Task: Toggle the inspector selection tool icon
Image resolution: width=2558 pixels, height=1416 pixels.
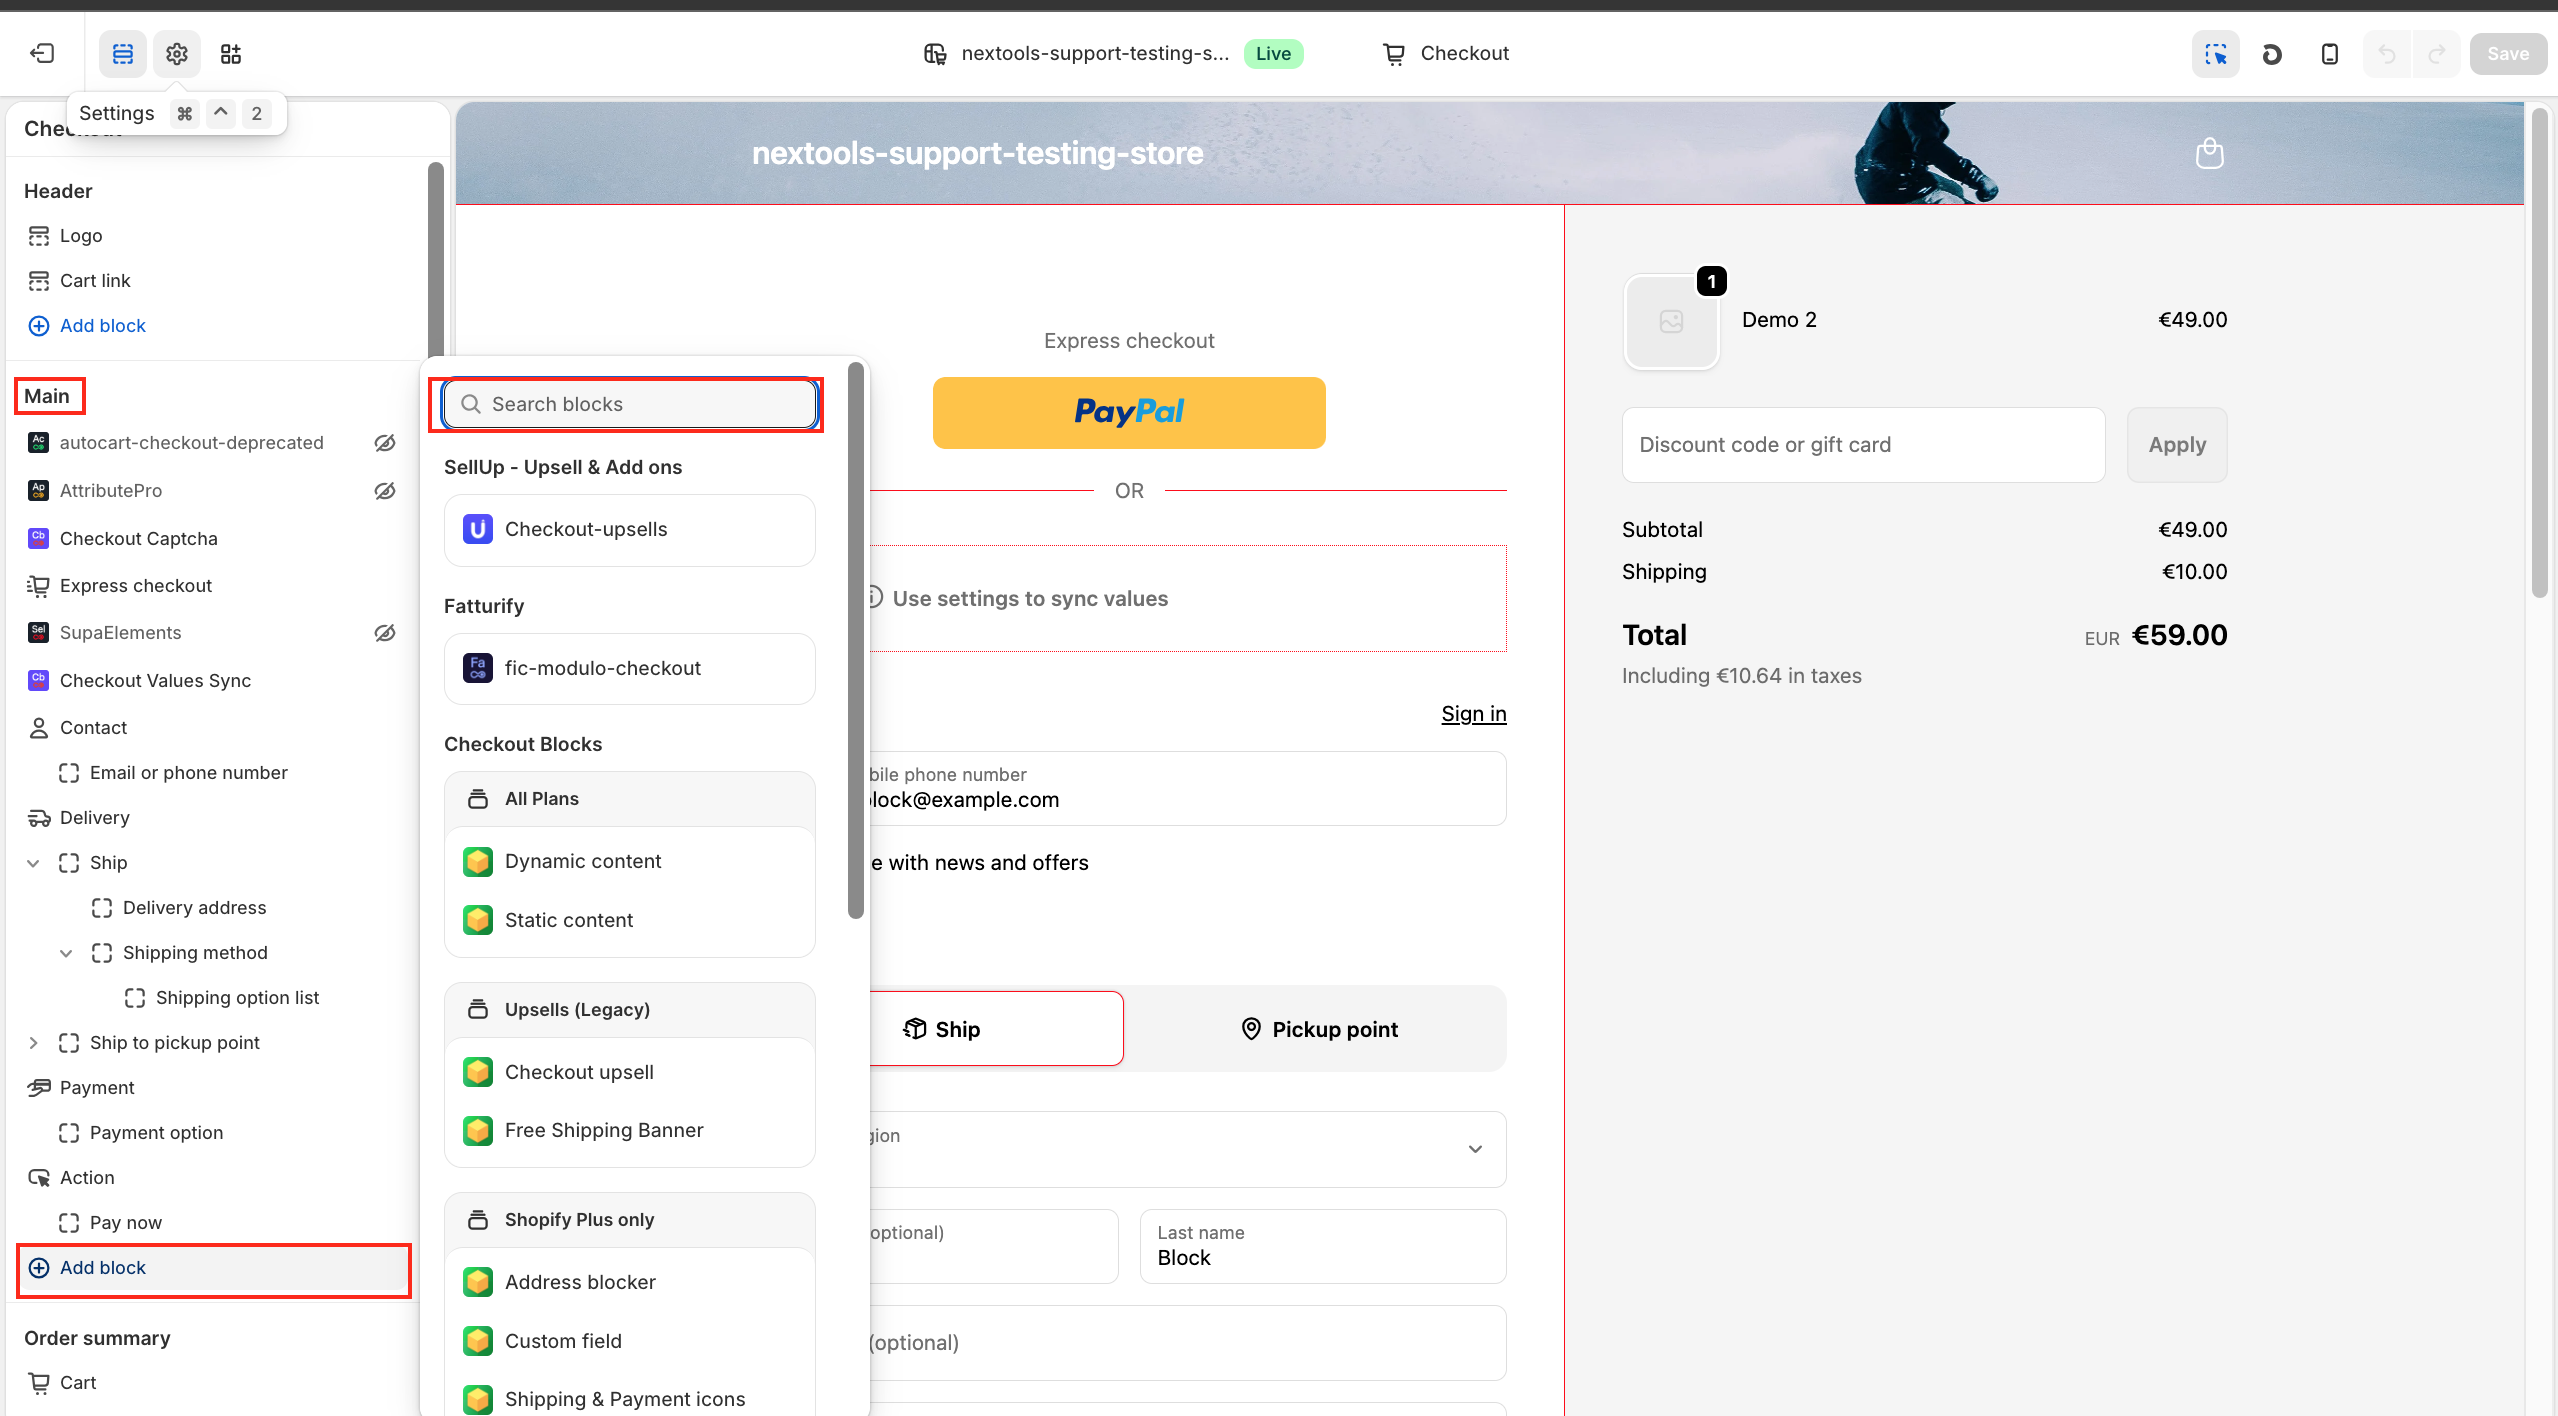Action: 2215,54
